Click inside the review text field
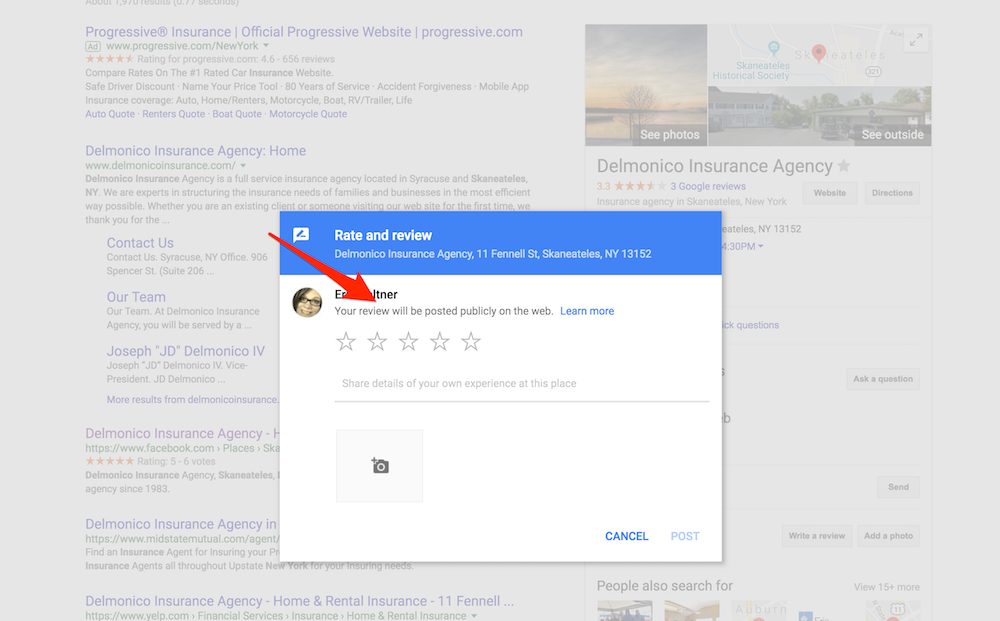Screen dimensions: 1000x621 pos(522,384)
